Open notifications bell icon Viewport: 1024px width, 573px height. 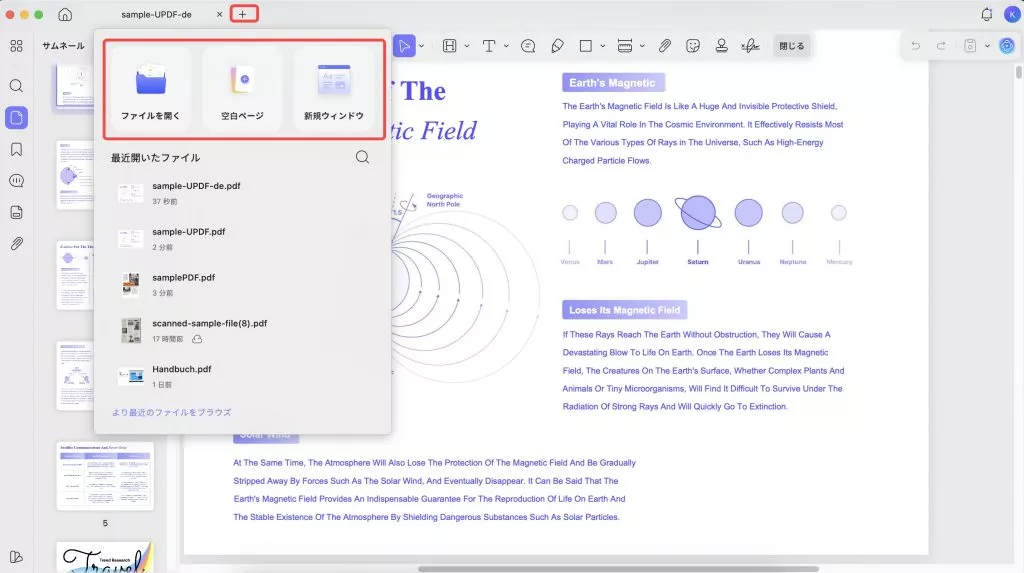[987, 14]
